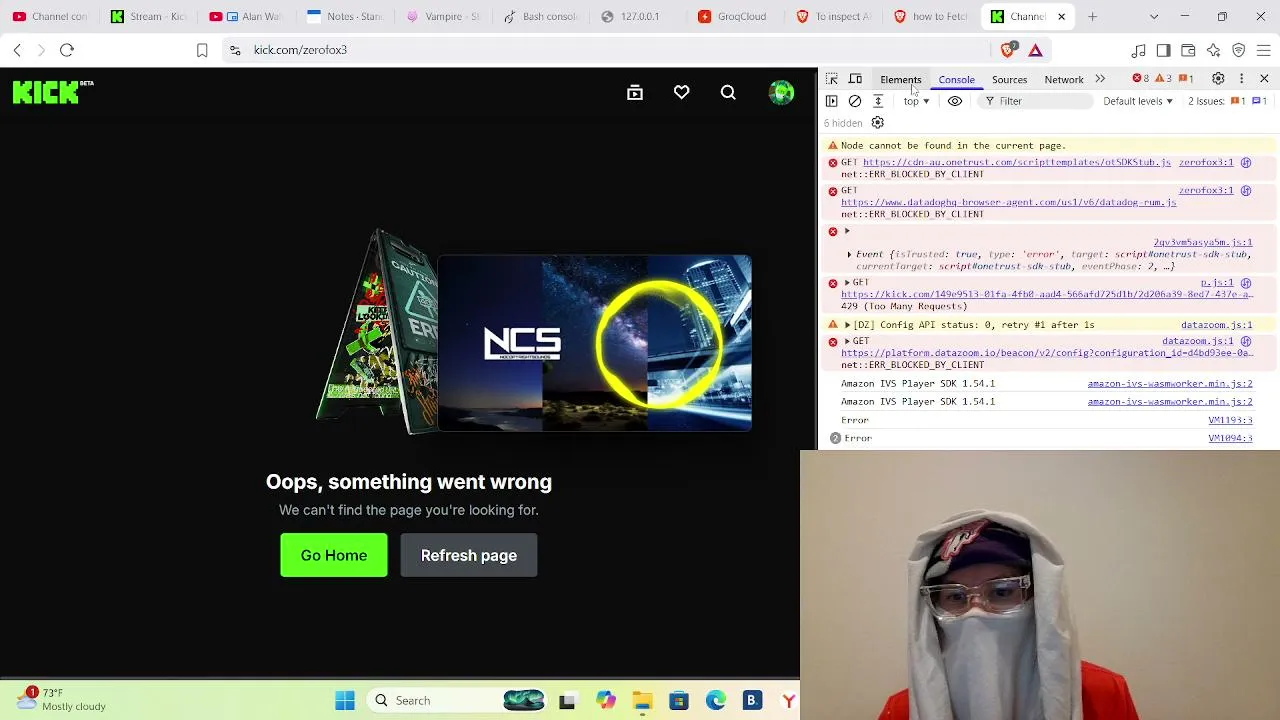Open the DevTools three-dot customize menu
Viewport: 1280px width, 720px height.
click(1242, 79)
